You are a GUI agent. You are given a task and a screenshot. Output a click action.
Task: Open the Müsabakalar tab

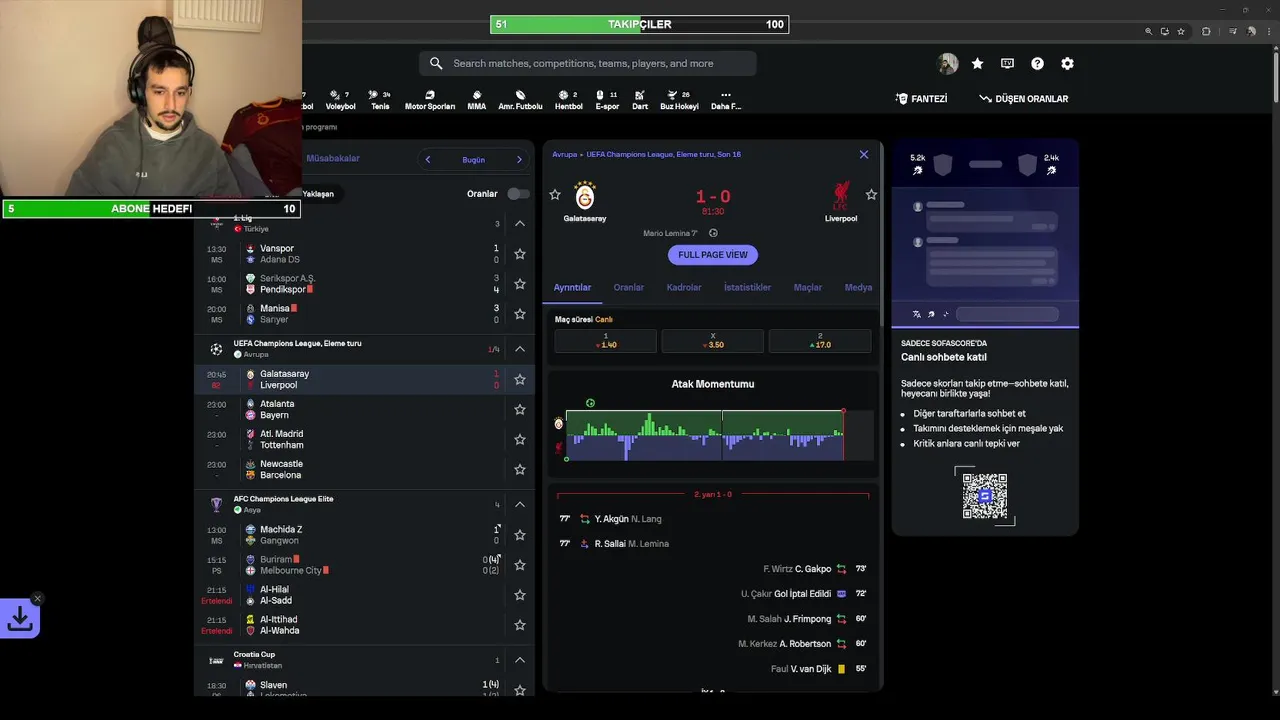332,158
